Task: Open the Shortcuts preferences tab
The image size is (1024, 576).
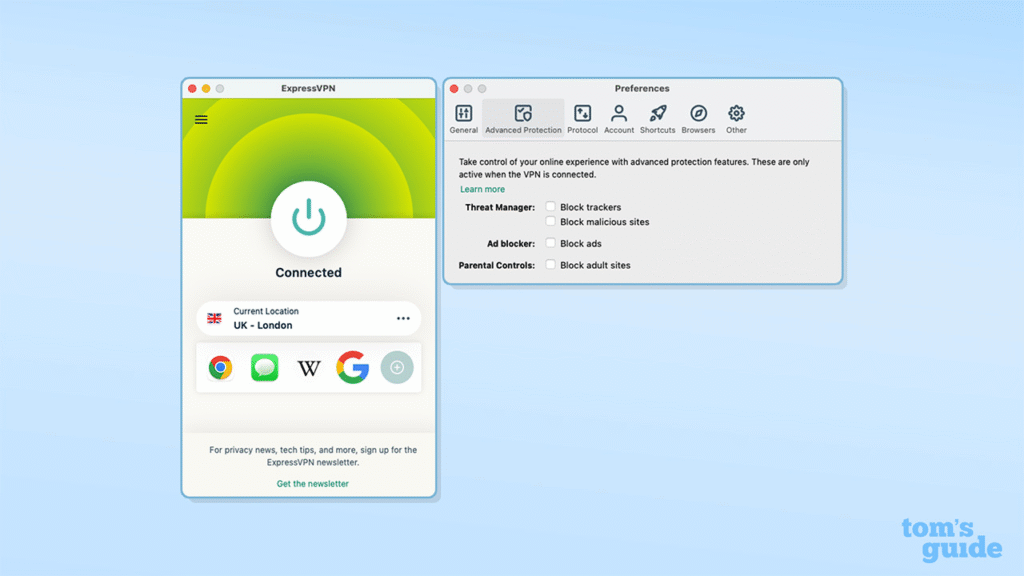Action: tap(658, 118)
